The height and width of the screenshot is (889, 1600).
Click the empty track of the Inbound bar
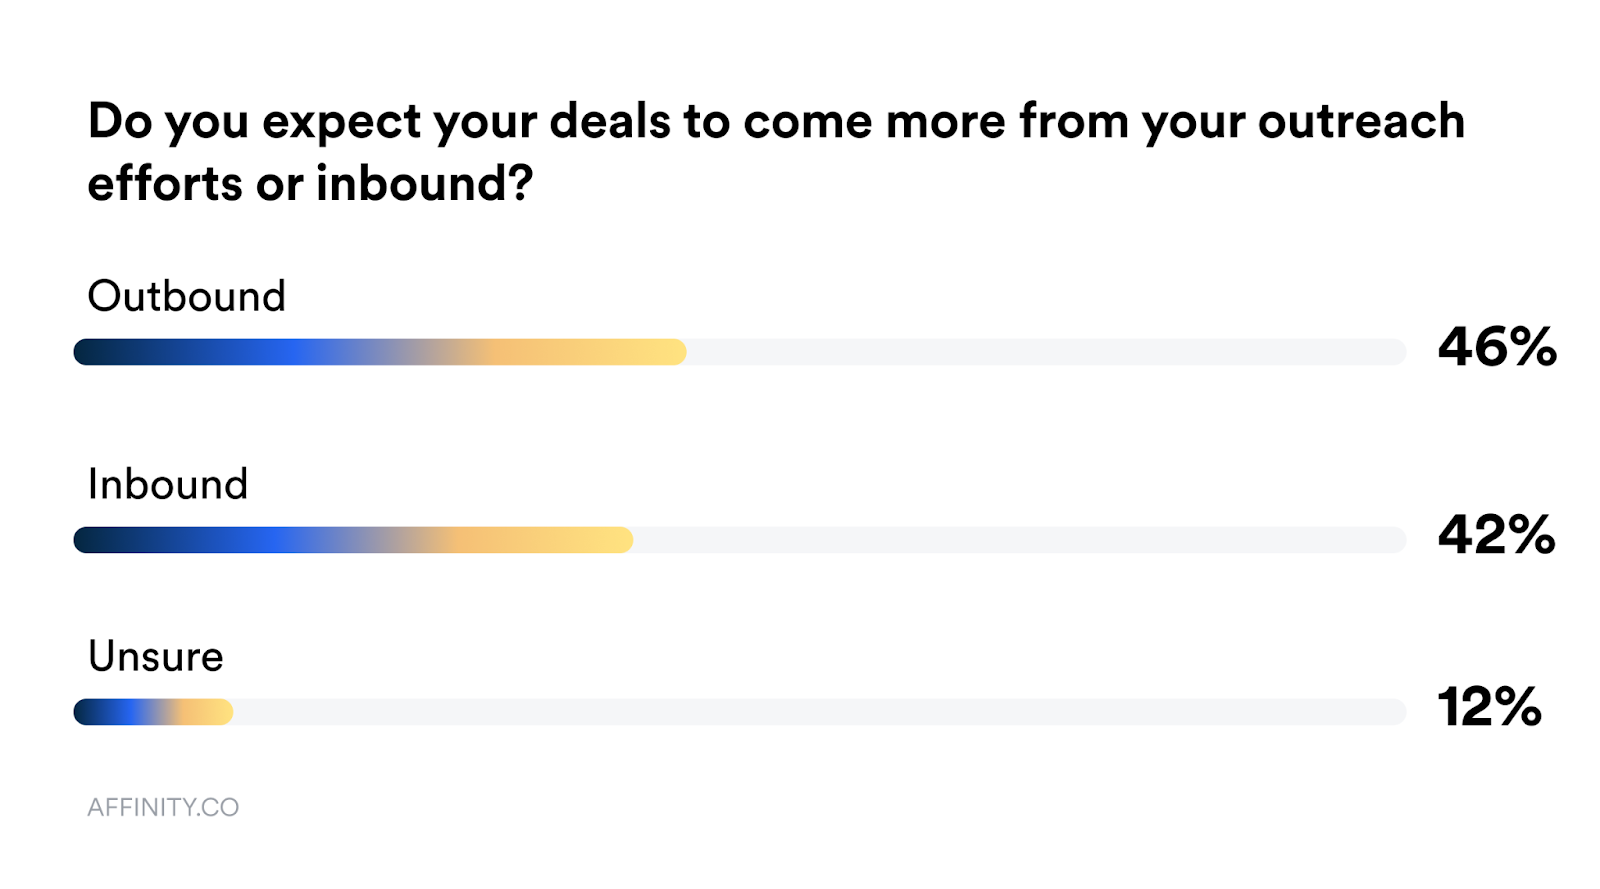(x=1018, y=540)
